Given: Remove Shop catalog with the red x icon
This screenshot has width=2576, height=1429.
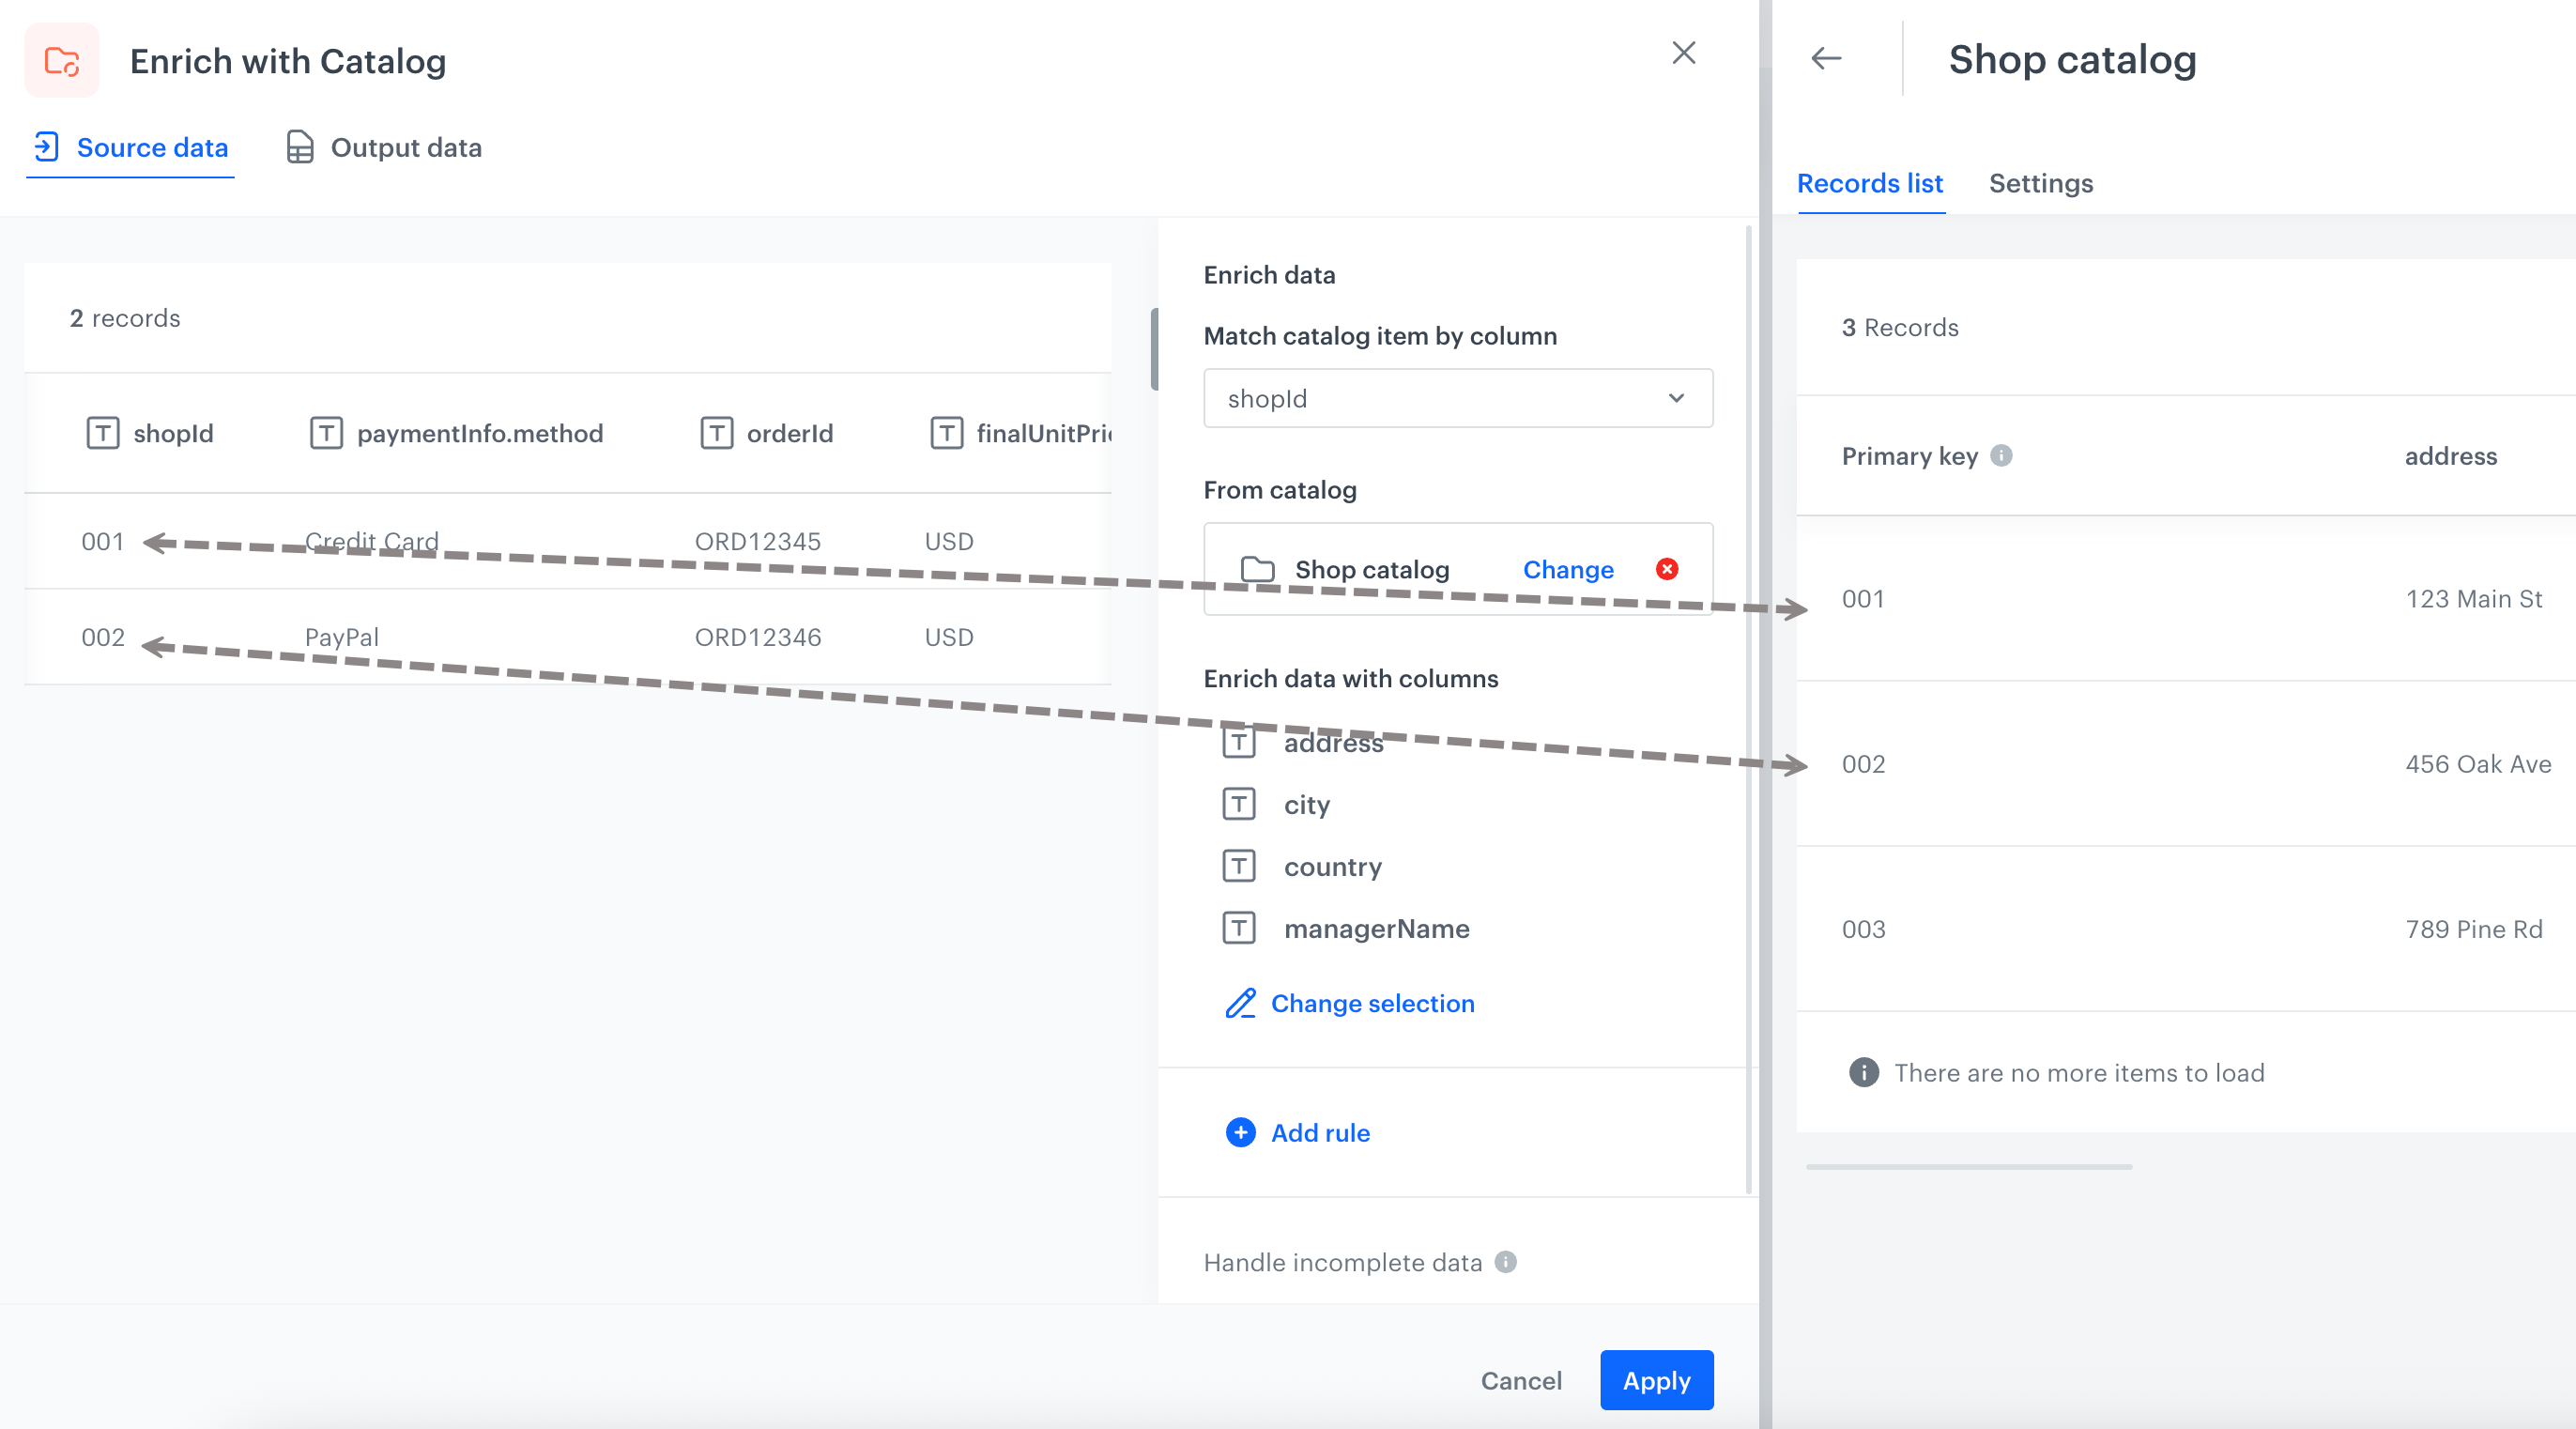Looking at the screenshot, I should tap(1667, 569).
